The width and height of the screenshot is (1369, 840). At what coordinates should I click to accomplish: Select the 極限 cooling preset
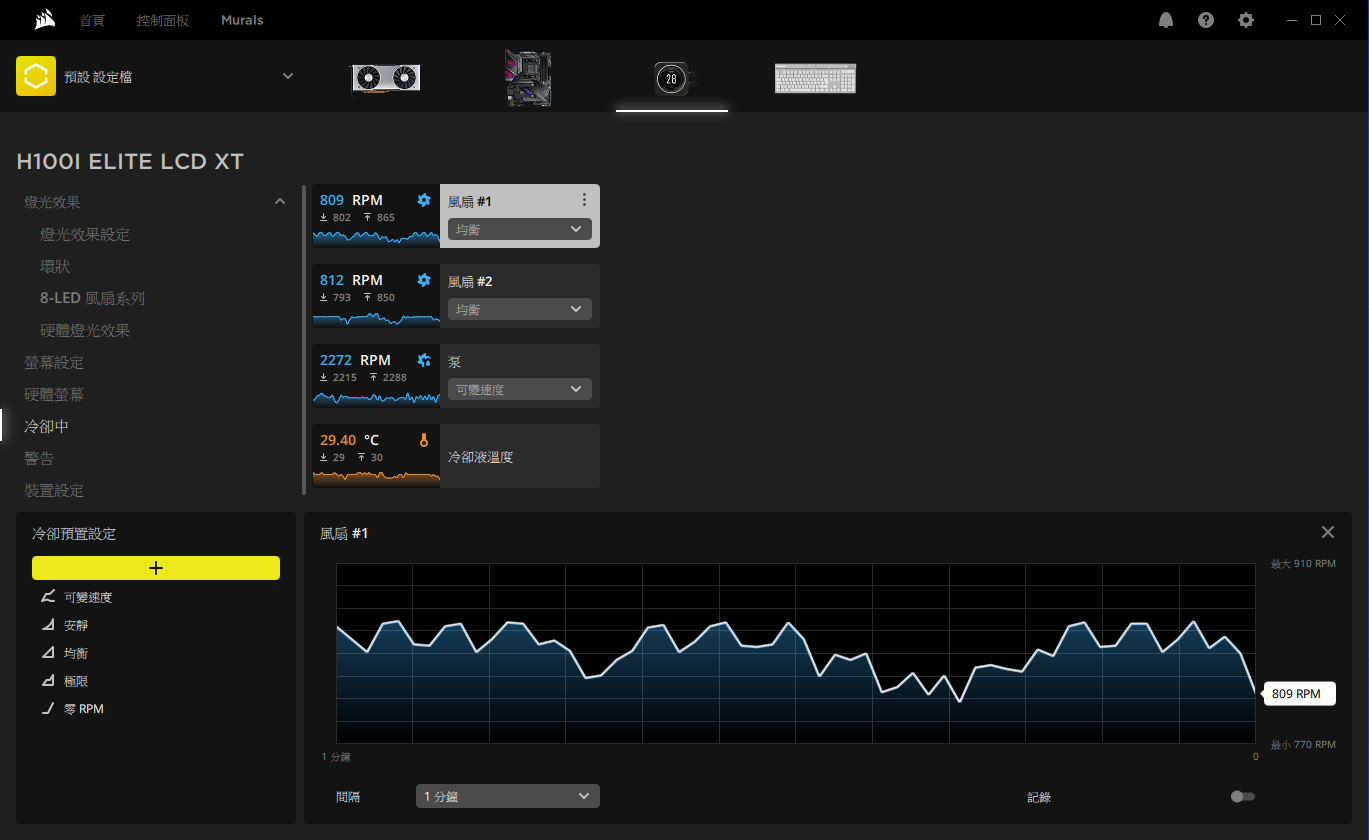(76, 681)
